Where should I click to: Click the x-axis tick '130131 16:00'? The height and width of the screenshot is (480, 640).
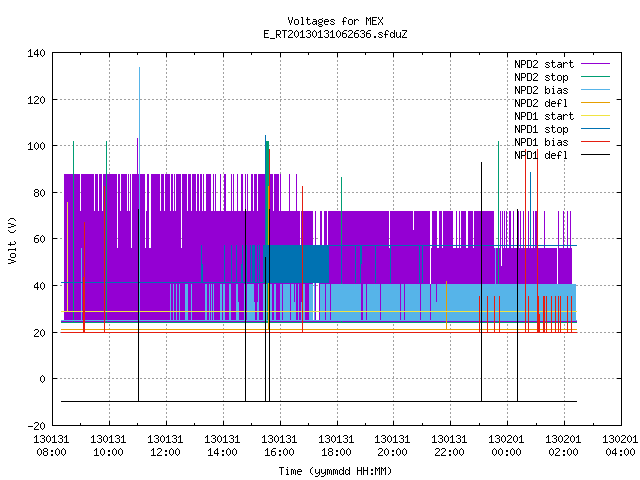click(x=279, y=446)
